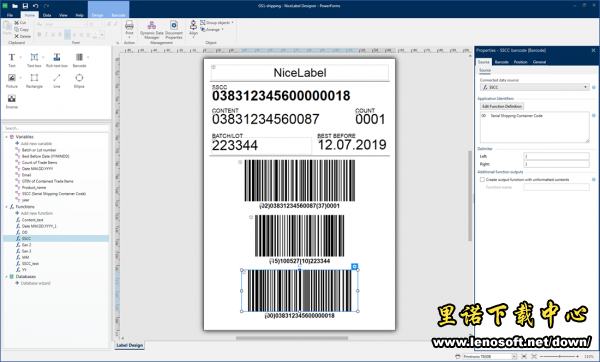Open Dynamic Data Manager

pyautogui.click(x=152, y=30)
